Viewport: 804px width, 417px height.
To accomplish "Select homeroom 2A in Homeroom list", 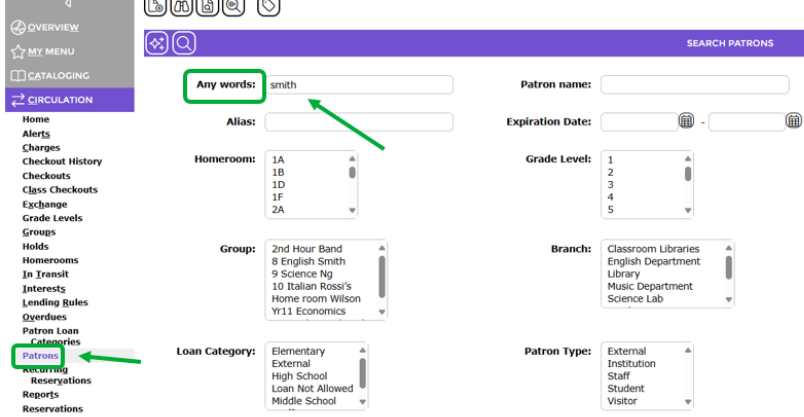I will 278,209.
